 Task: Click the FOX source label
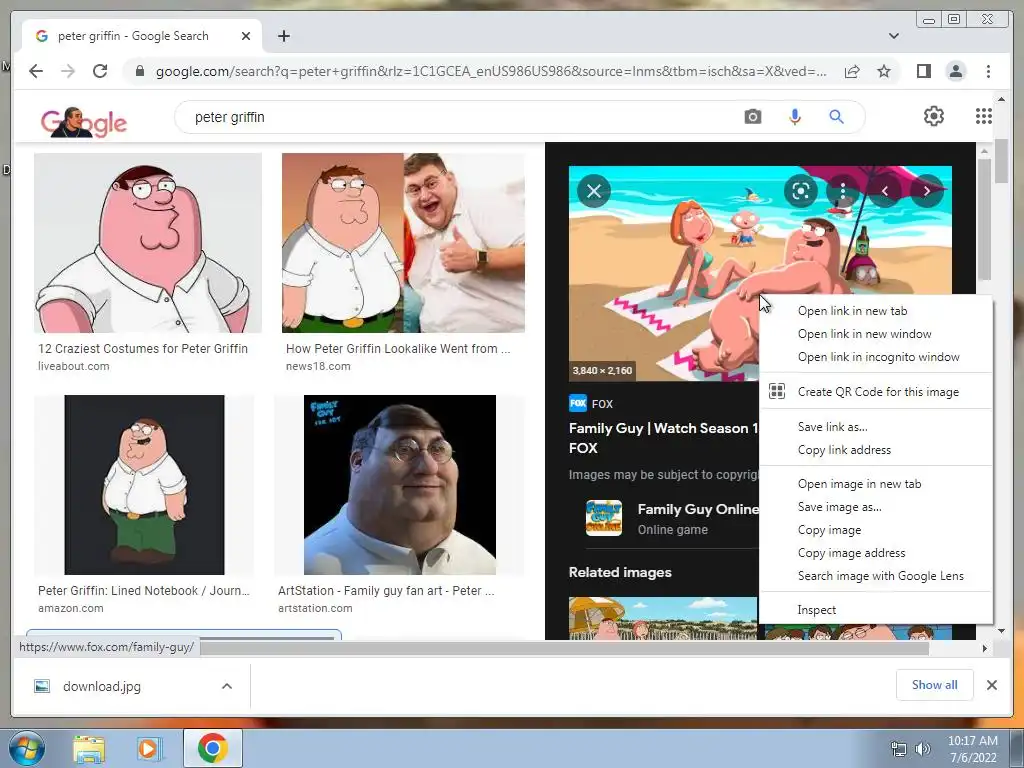(x=591, y=404)
